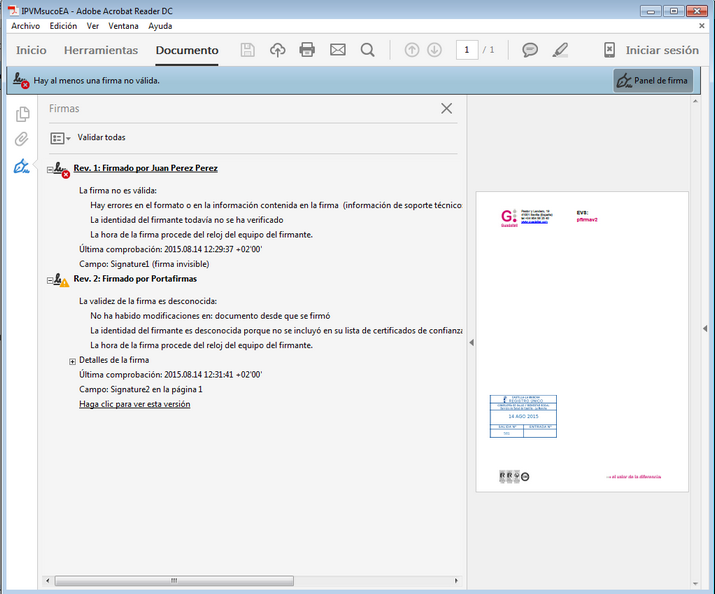Click Rev. 1 invalid signature icon
Image resolution: width=715 pixels, height=594 pixels.
62,170
